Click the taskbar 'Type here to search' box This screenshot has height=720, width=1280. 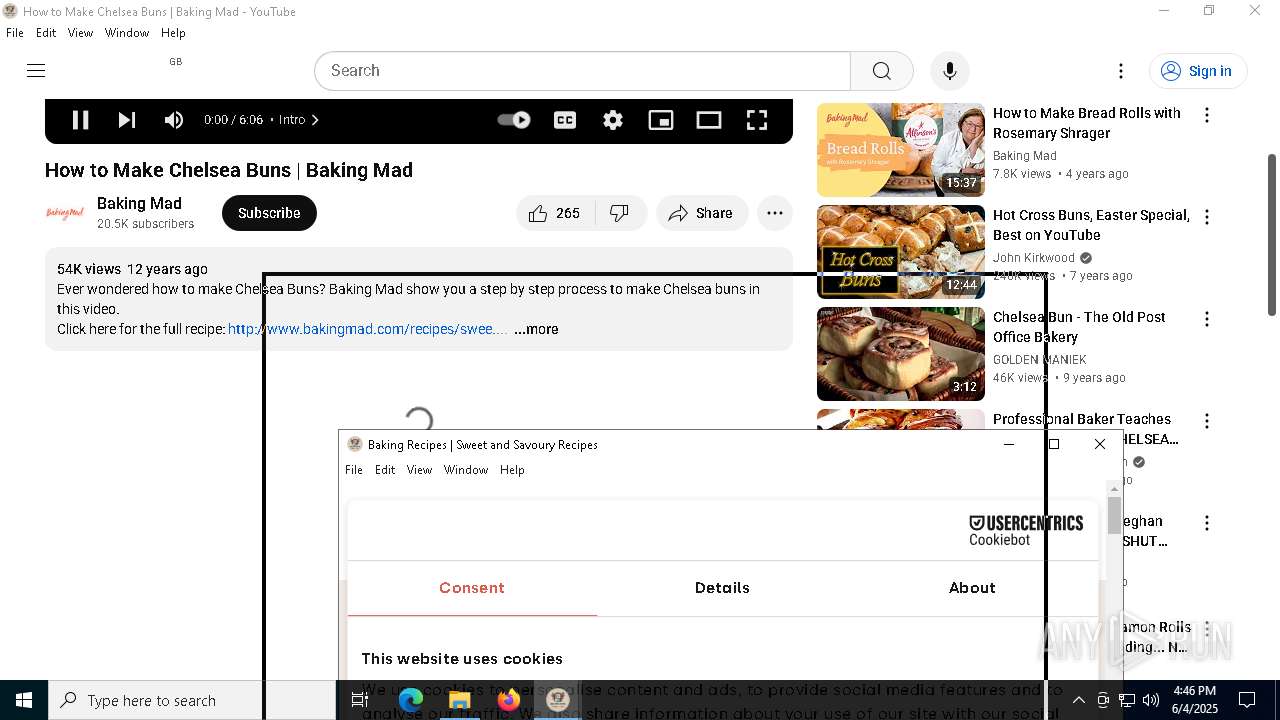click(x=192, y=700)
